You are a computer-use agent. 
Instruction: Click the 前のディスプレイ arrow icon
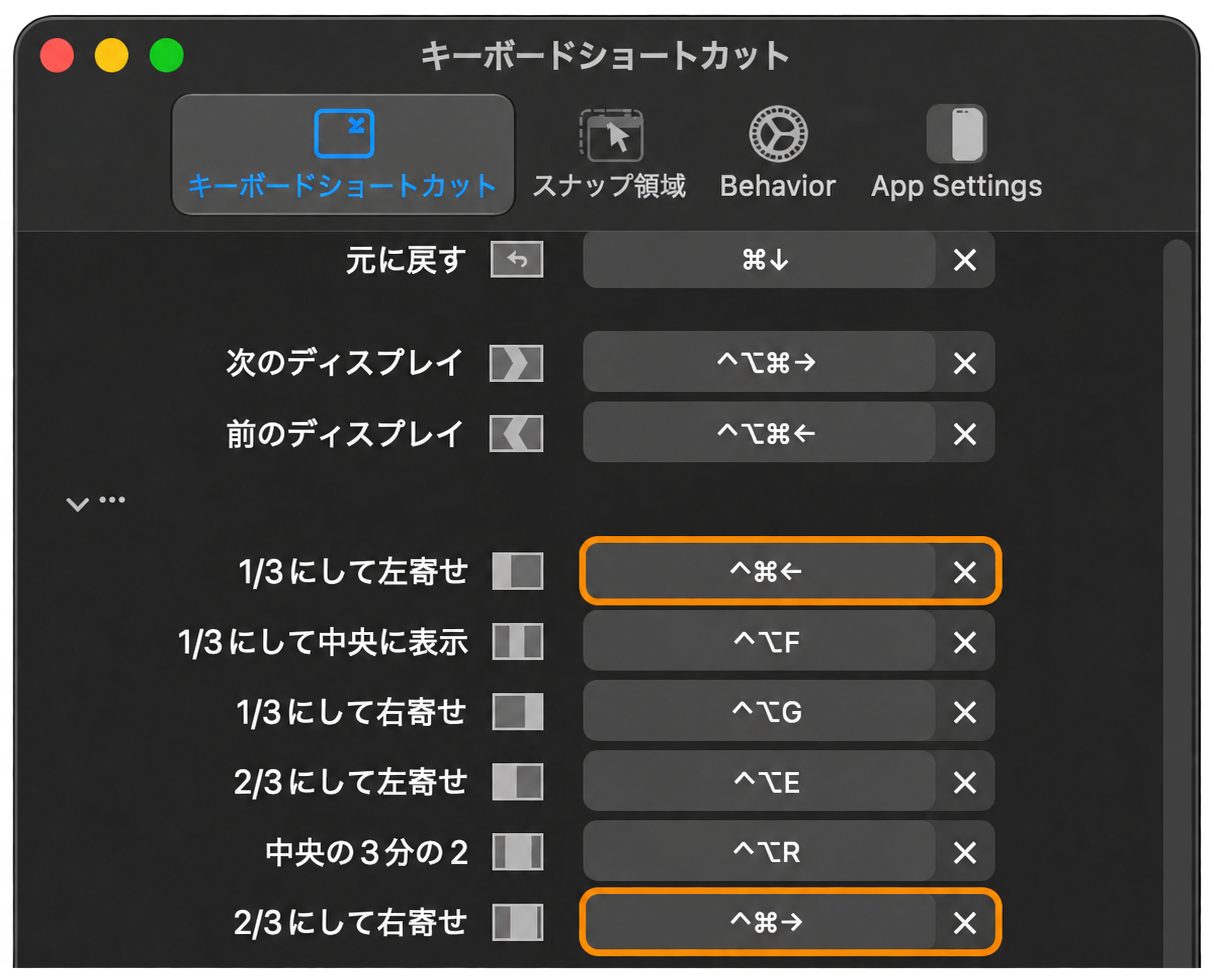coord(517,433)
